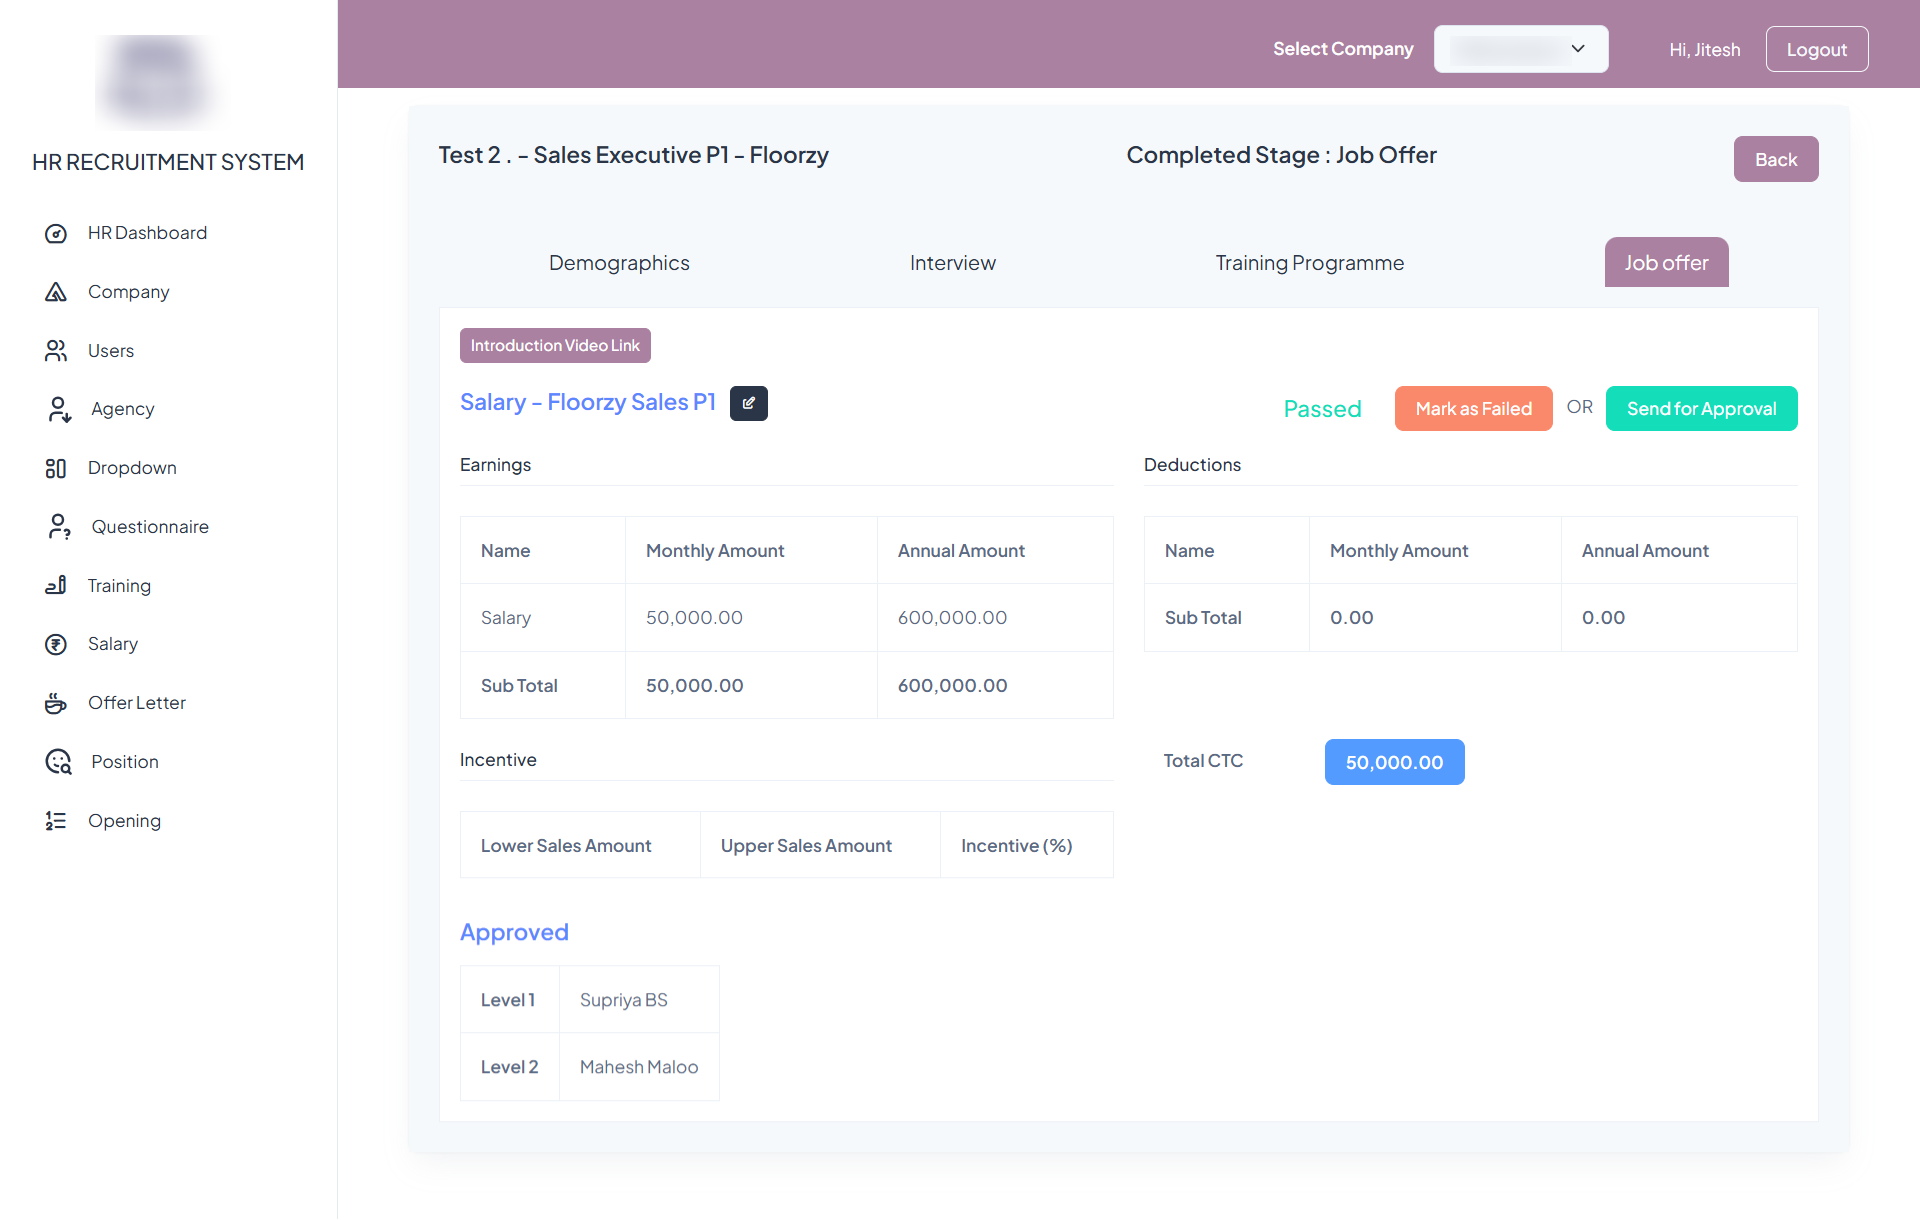
Task: Click the Upper Sales Amount header
Action: (x=806, y=846)
